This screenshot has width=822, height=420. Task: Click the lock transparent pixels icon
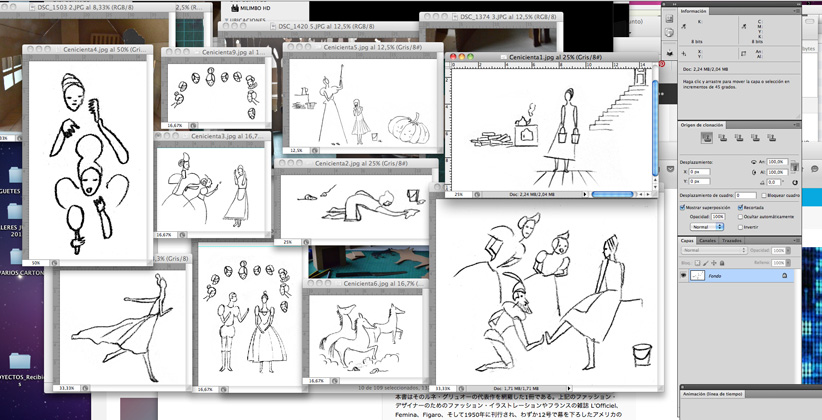pyautogui.click(x=697, y=263)
